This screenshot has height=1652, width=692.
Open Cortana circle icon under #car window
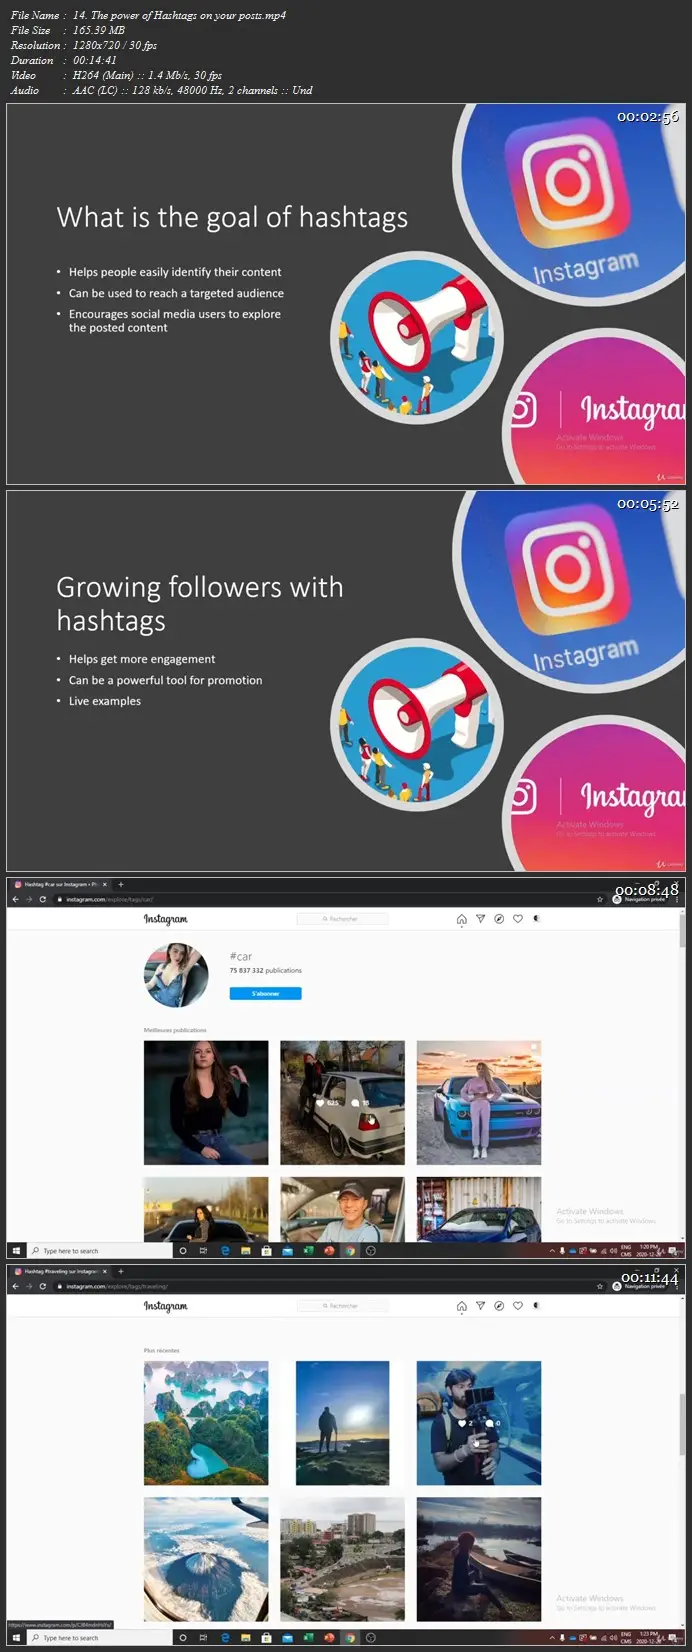click(x=183, y=1251)
